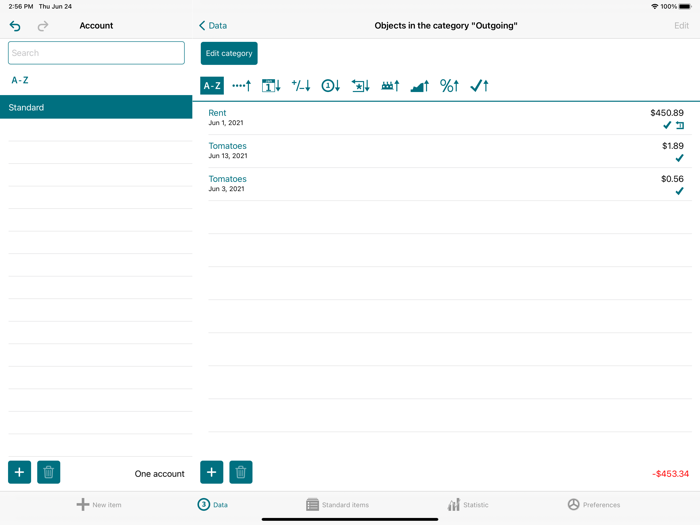Sort items alphabetically with the A-Z toolbar button
The width and height of the screenshot is (700, 525).
(x=212, y=85)
